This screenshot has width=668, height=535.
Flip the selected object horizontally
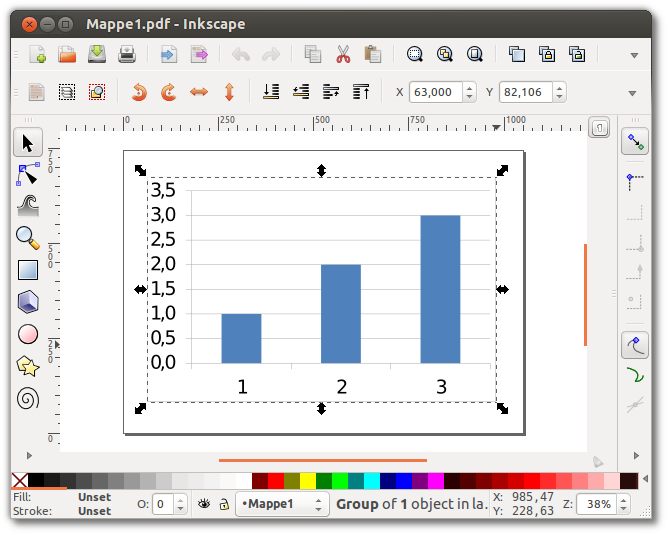[199, 92]
